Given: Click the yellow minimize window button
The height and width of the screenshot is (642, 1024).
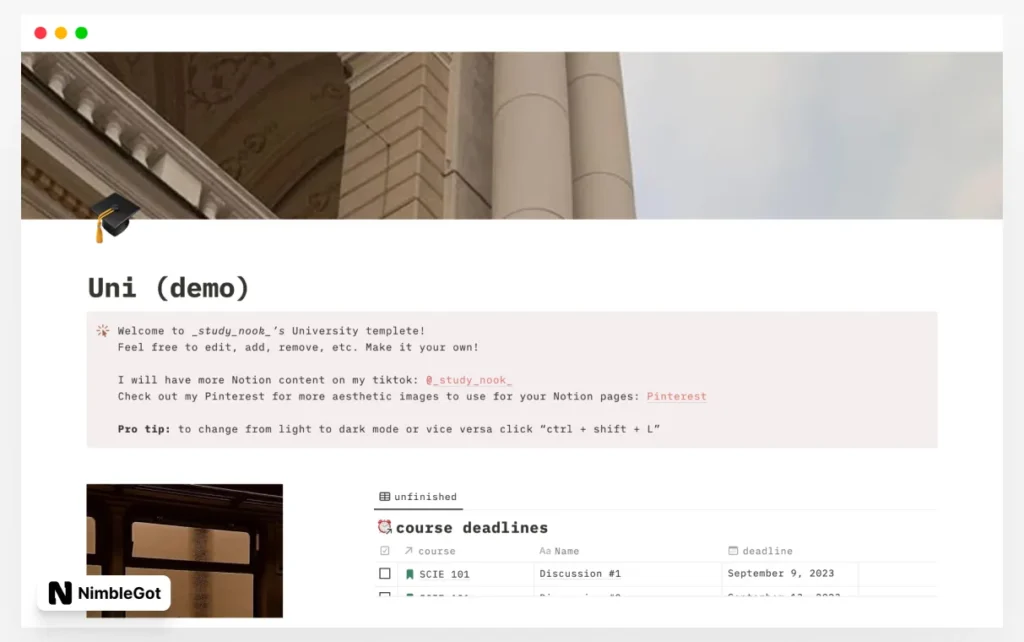Looking at the screenshot, I should [x=61, y=33].
